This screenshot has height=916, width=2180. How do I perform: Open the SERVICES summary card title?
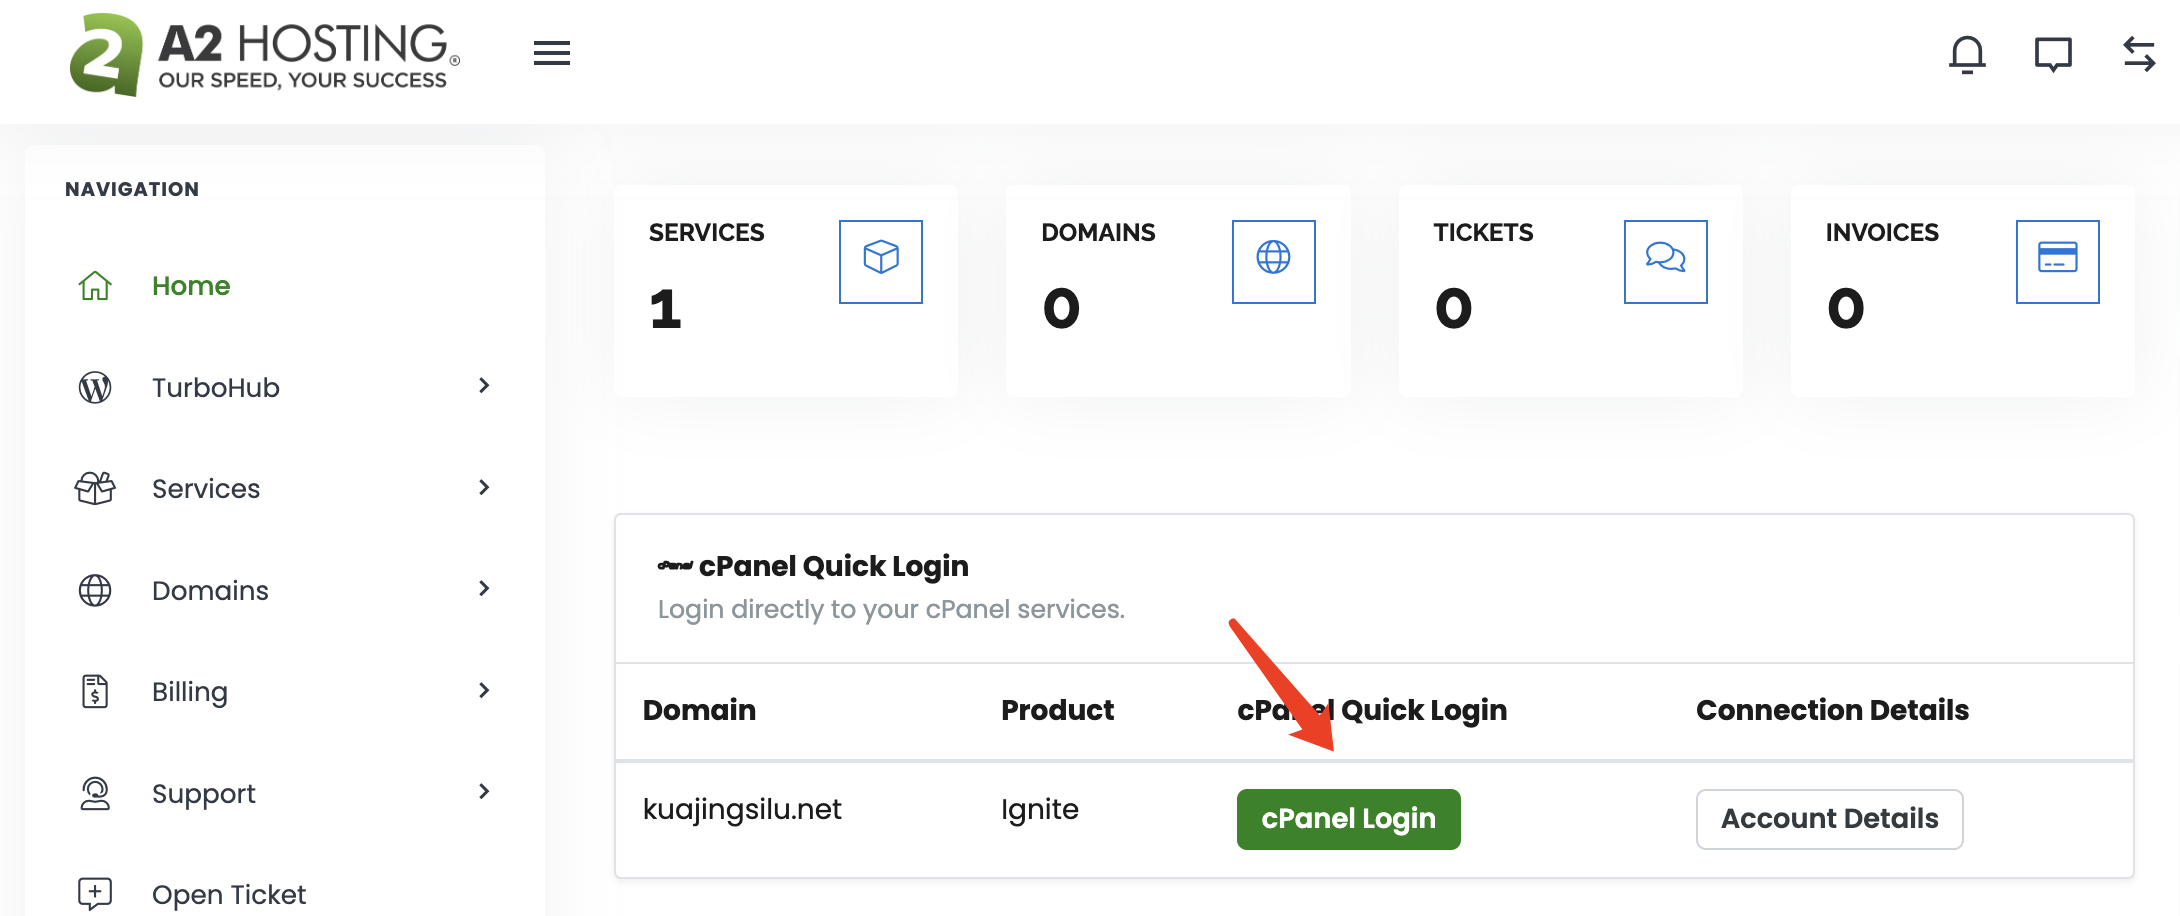[x=706, y=233]
